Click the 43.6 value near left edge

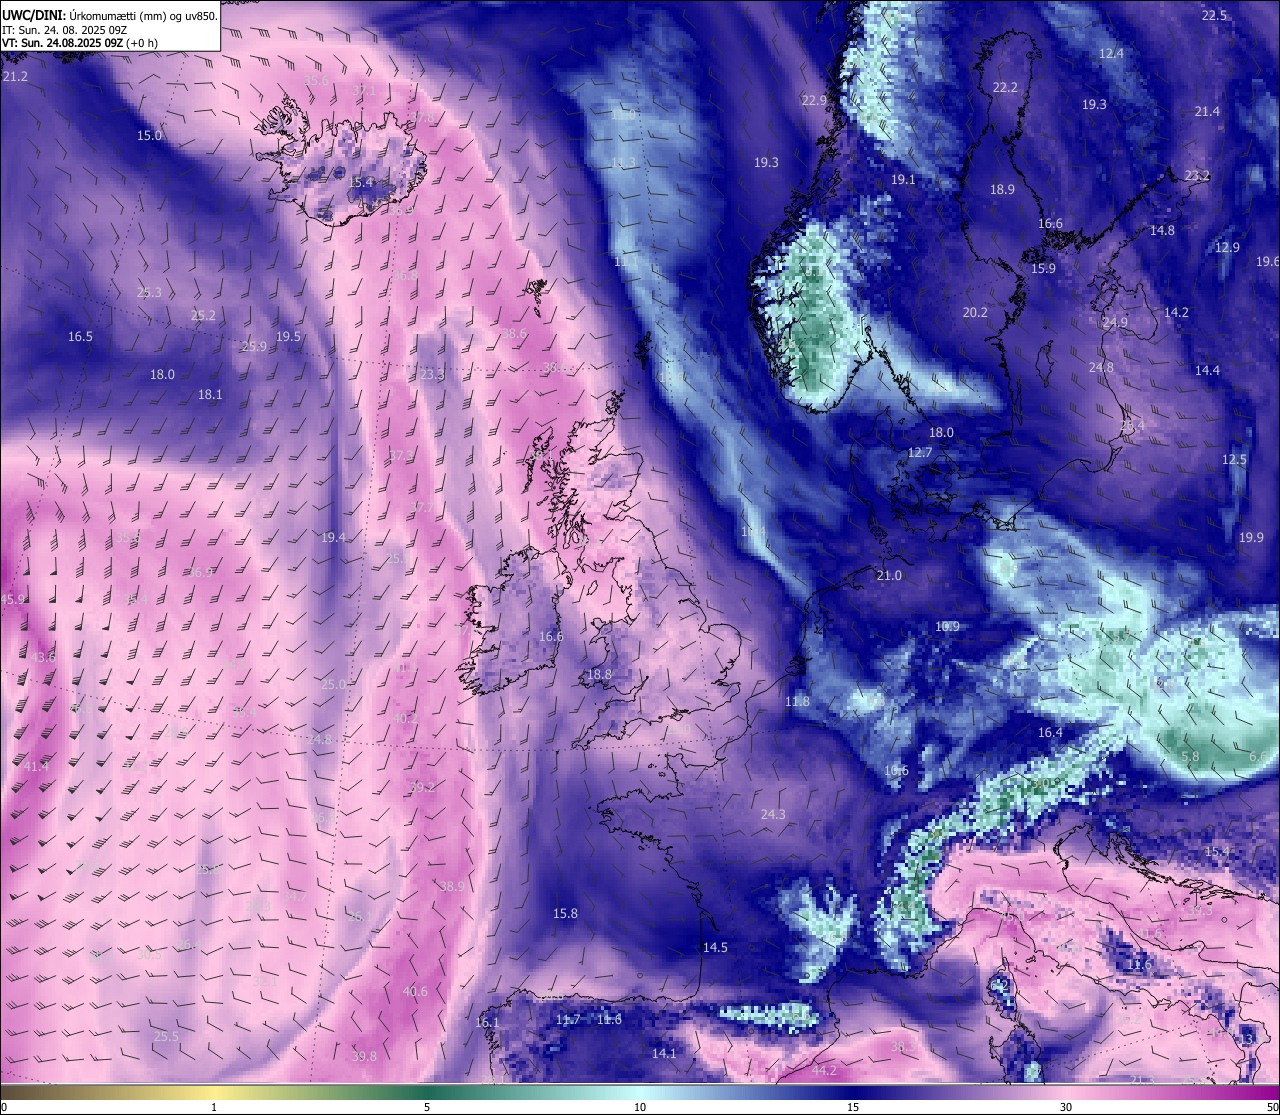click(x=43, y=658)
